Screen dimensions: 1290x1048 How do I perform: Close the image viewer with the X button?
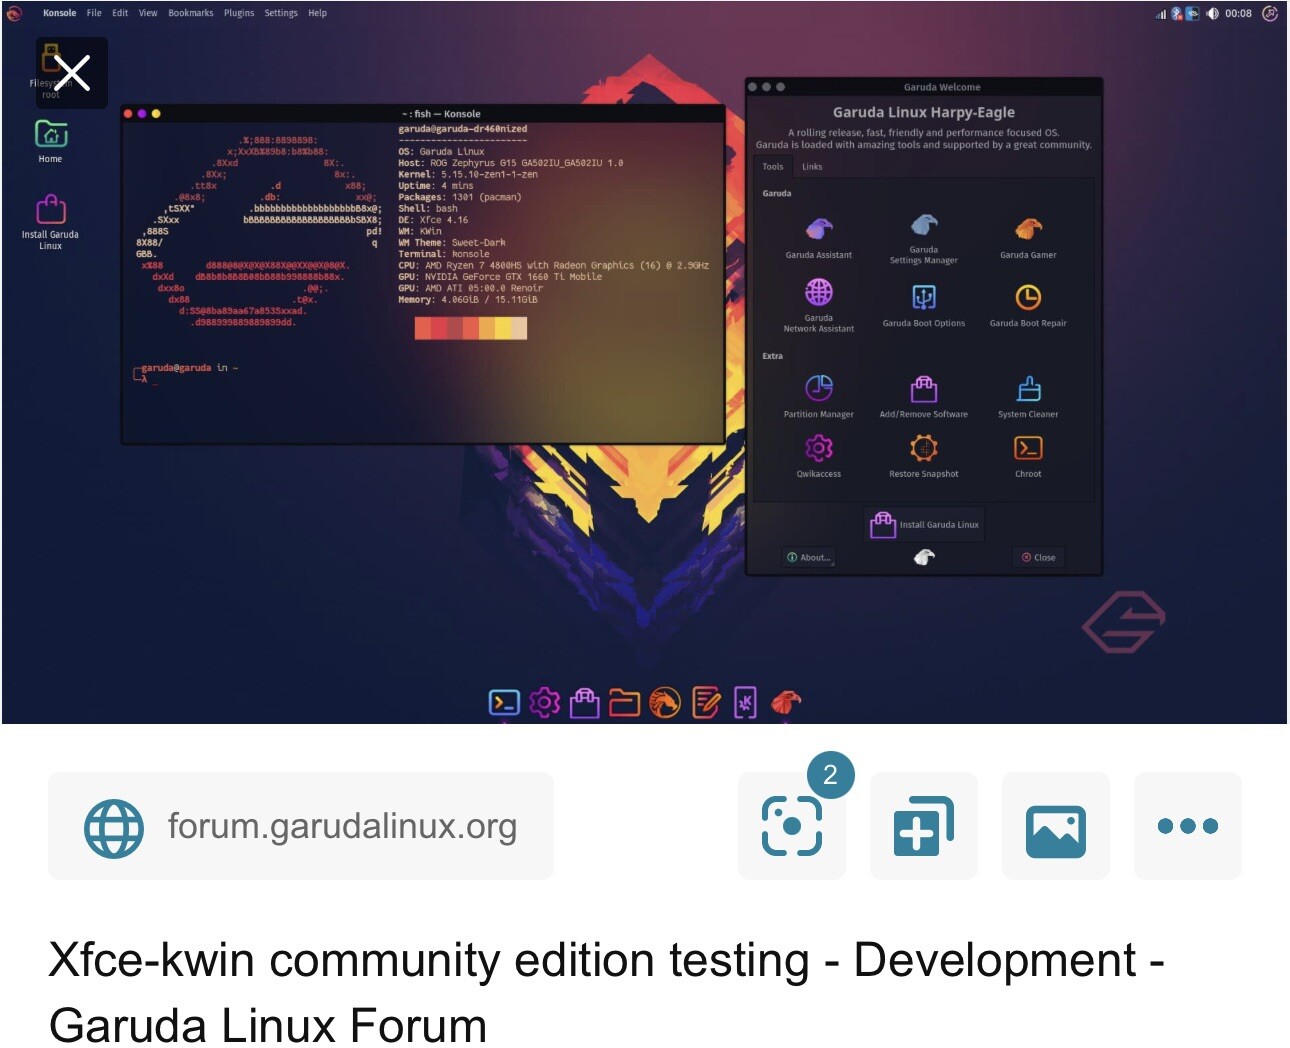(72, 73)
